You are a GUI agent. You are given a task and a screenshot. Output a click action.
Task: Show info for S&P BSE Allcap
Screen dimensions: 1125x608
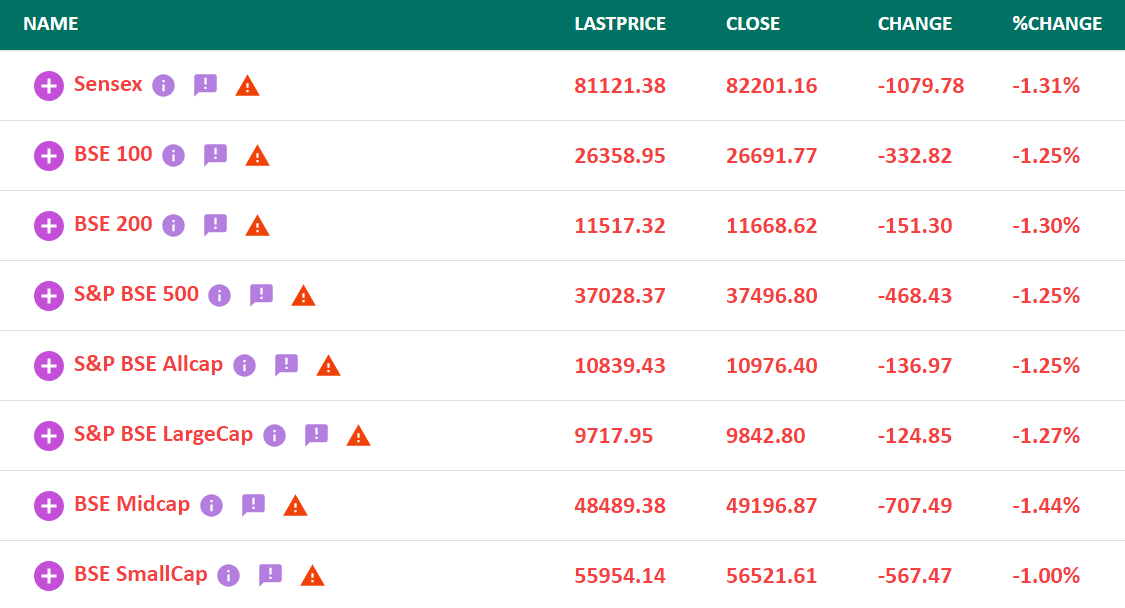point(245,366)
